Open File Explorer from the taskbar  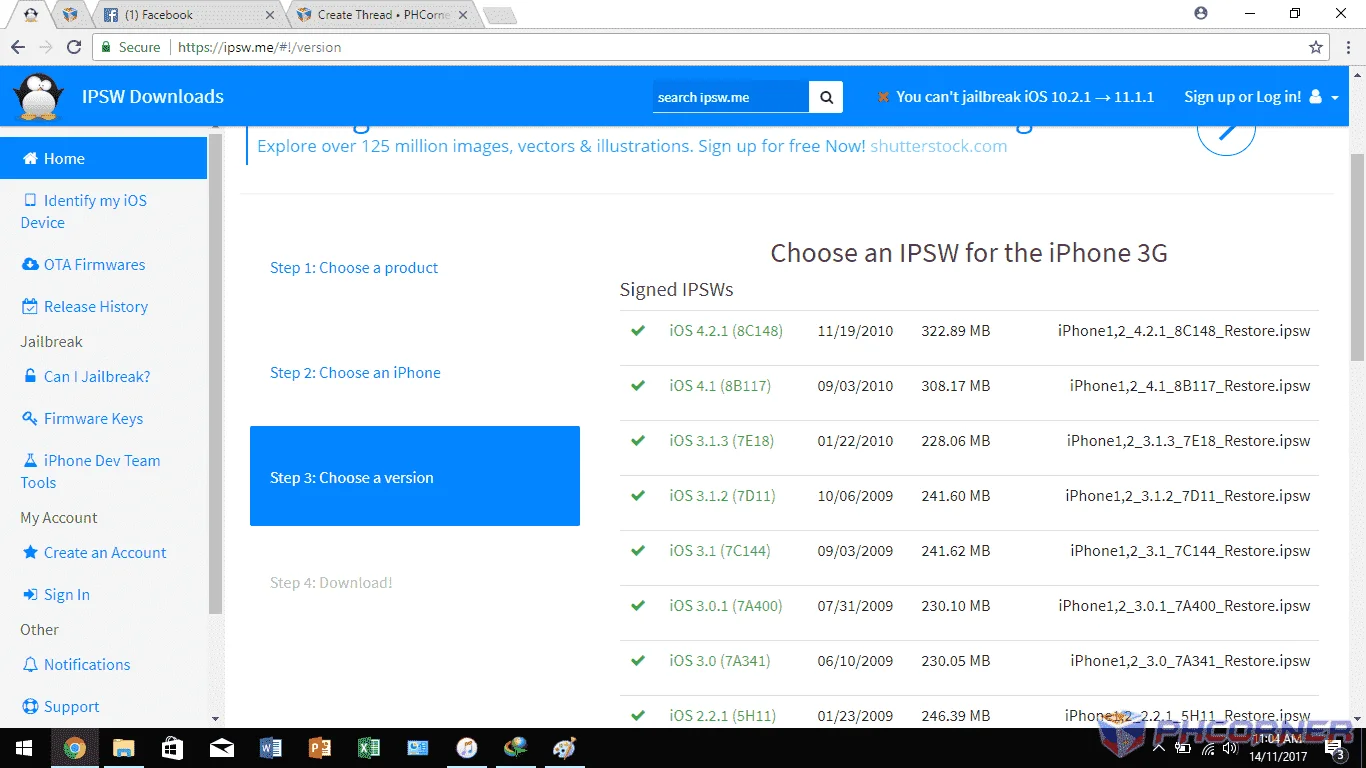click(123, 748)
